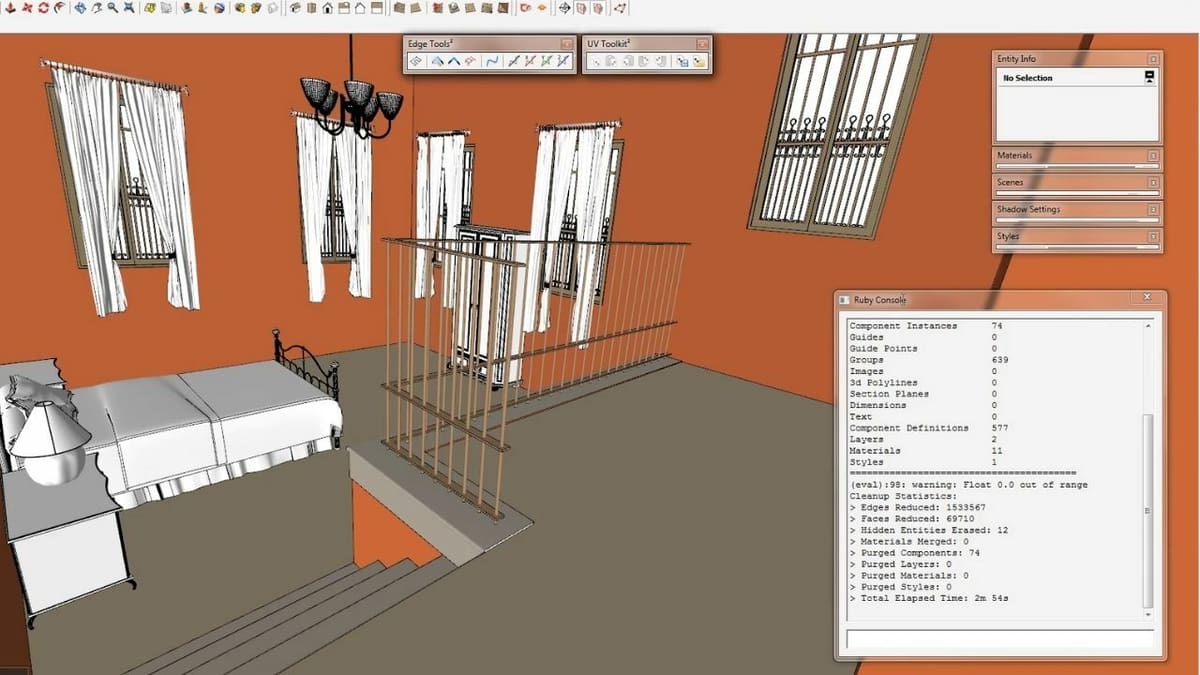This screenshot has width=1200, height=675.
Task: Click the rightmost UV Toolkit icon
Action: tap(699, 61)
